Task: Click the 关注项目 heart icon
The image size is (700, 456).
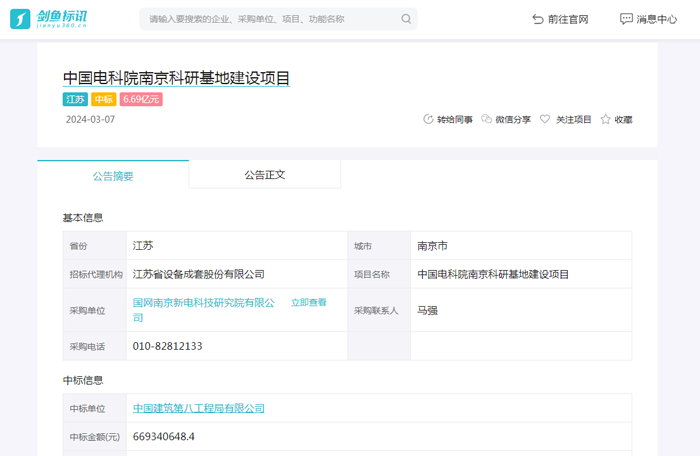Action: (x=545, y=119)
